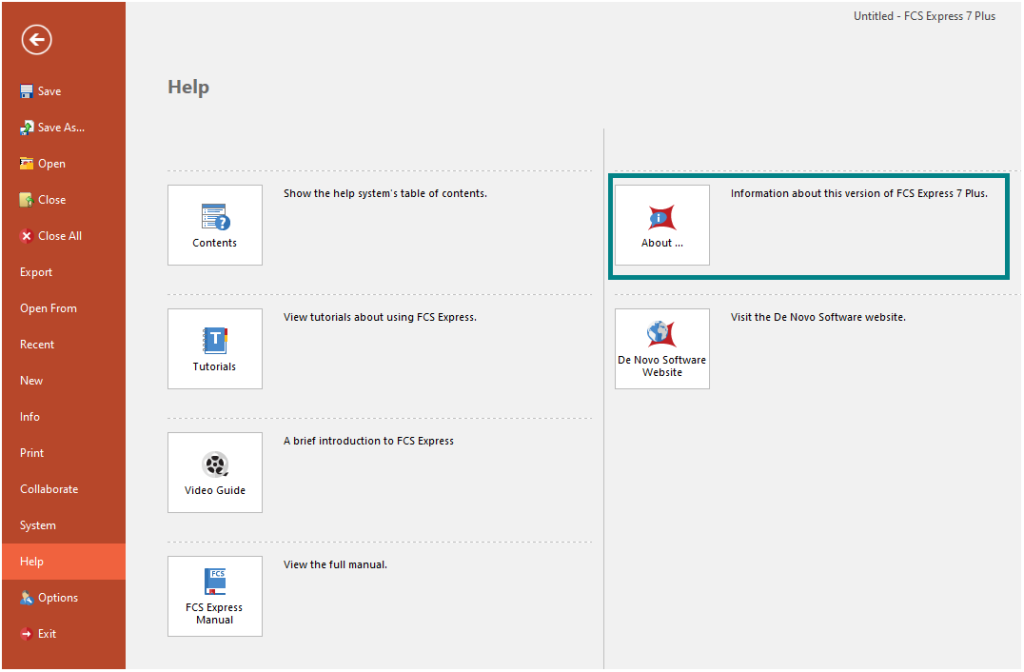Click the About icon for version information

(x=661, y=224)
